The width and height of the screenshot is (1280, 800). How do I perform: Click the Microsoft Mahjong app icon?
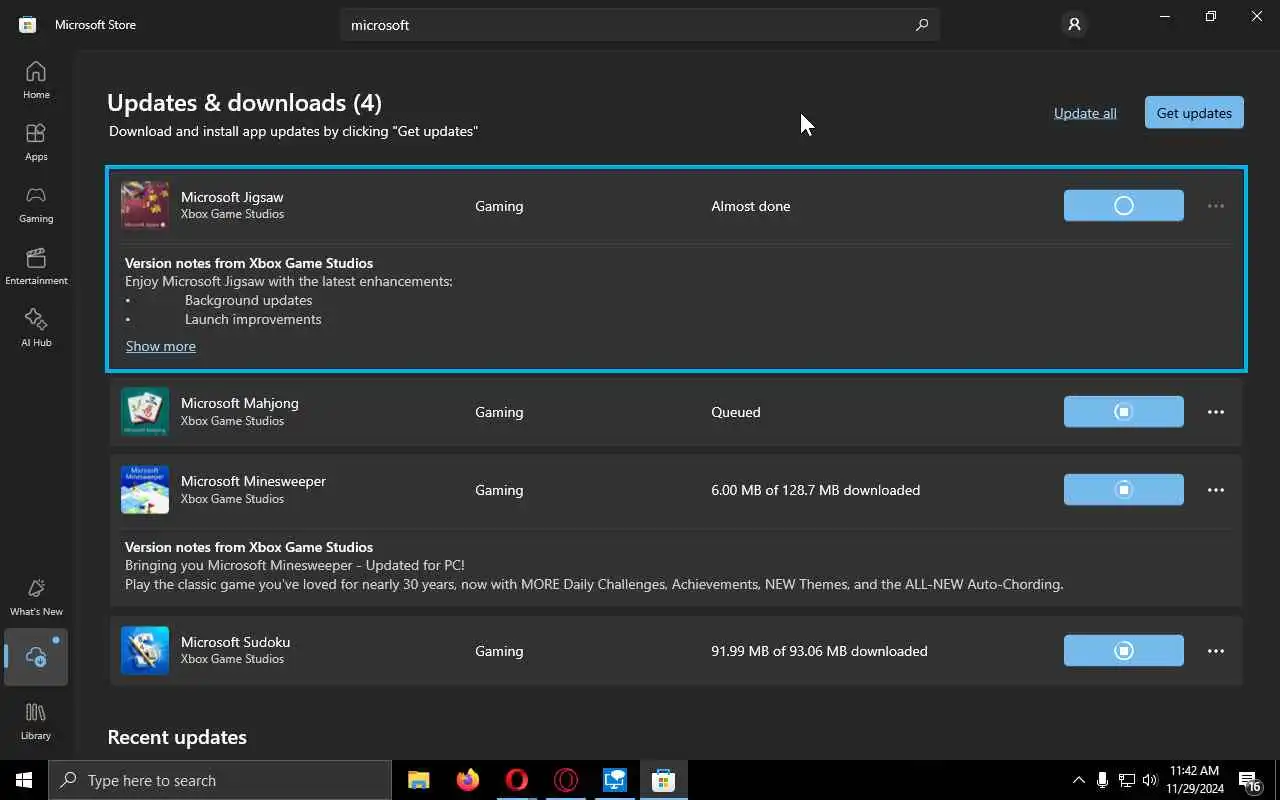[x=145, y=412]
